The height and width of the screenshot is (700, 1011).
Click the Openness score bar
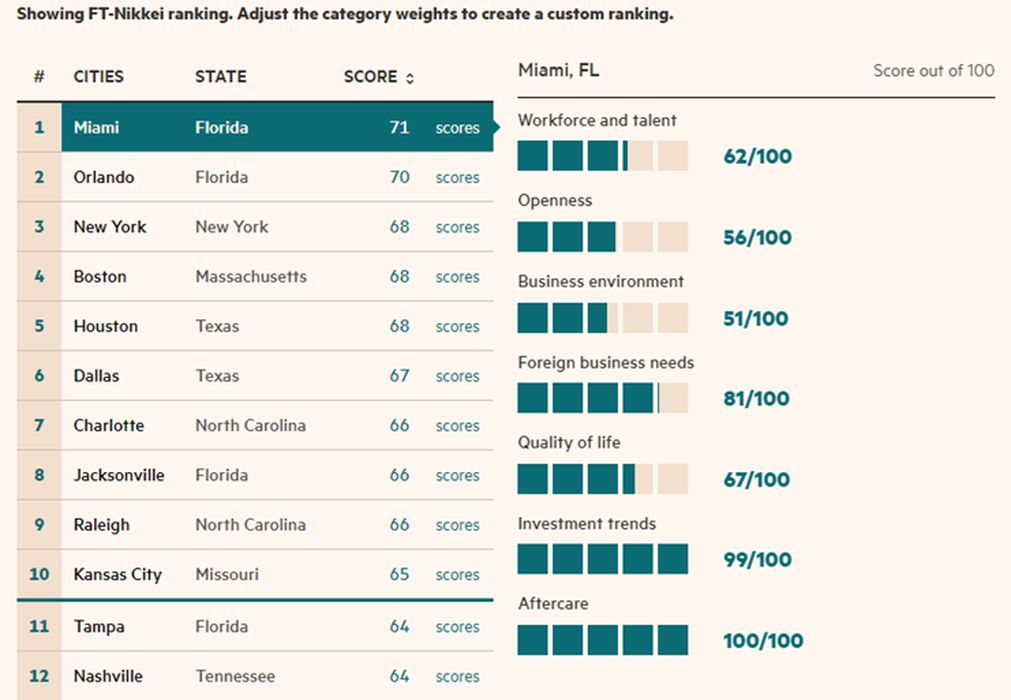(x=602, y=237)
